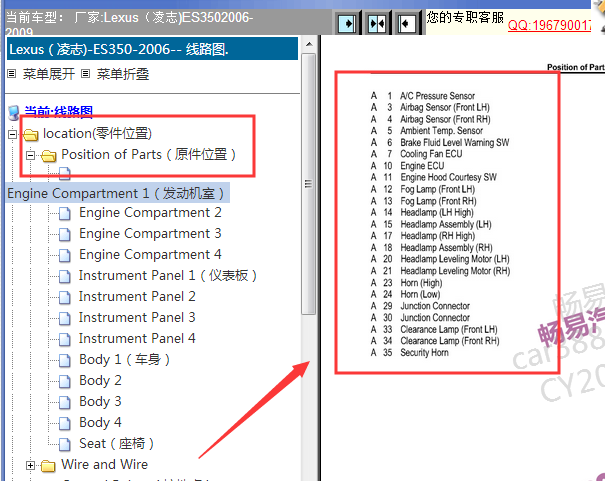Click the 'Engine ECU' entry
Image resolution: width=605 pixels, height=481 pixels.
[x=422, y=166]
